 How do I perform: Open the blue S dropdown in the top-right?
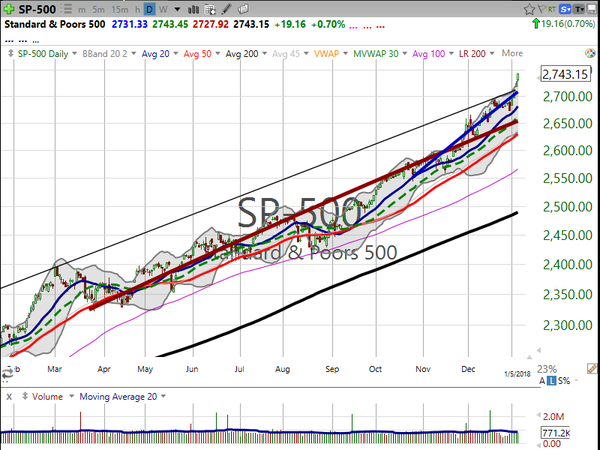(565, 9)
